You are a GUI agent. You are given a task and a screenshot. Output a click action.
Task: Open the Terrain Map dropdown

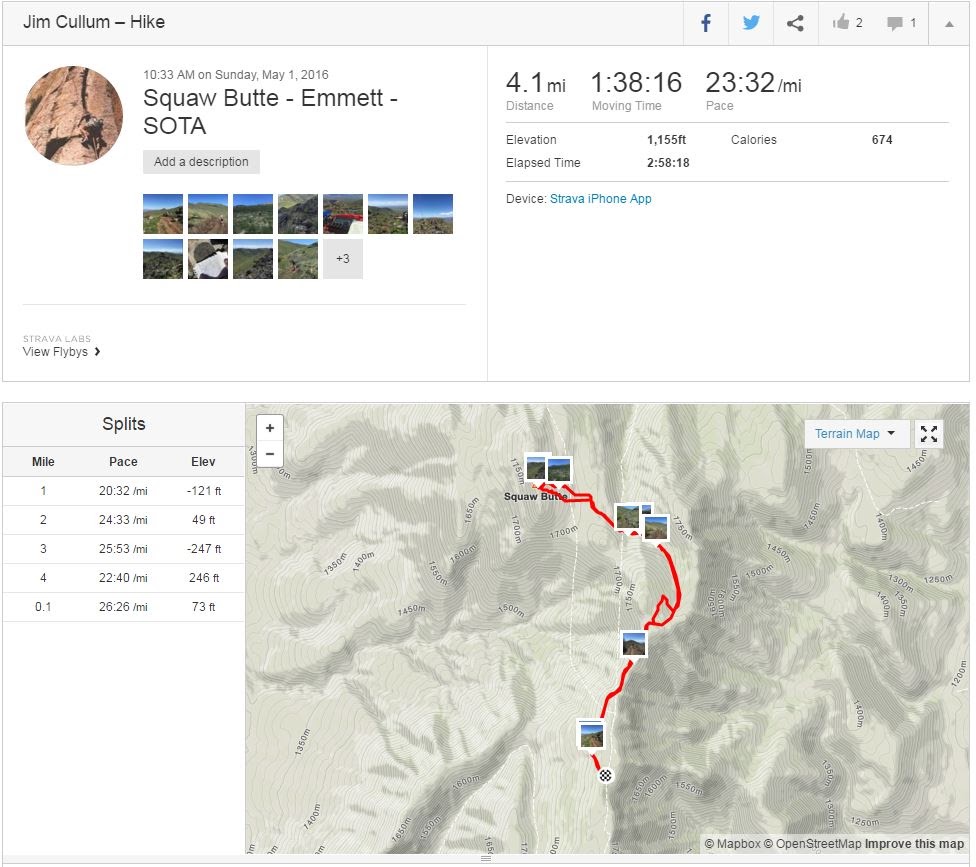tap(856, 433)
